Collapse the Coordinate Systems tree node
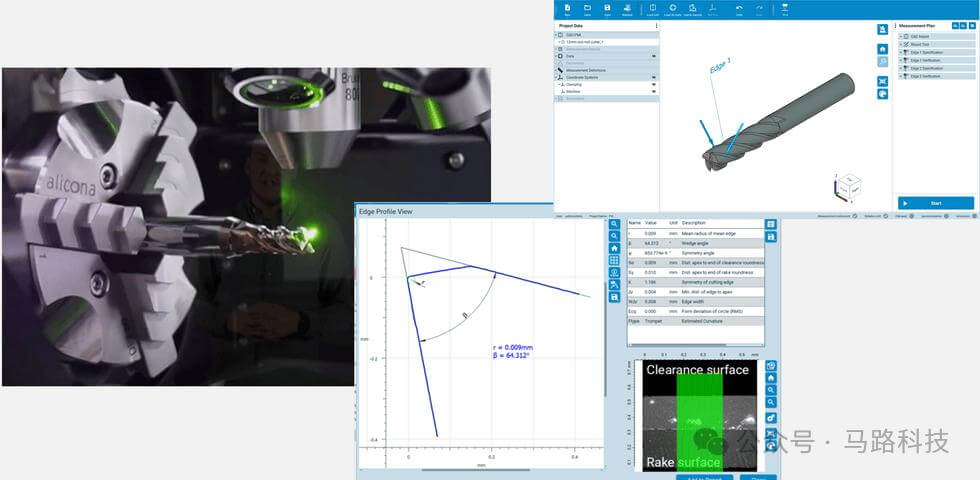 pyautogui.click(x=558, y=77)
